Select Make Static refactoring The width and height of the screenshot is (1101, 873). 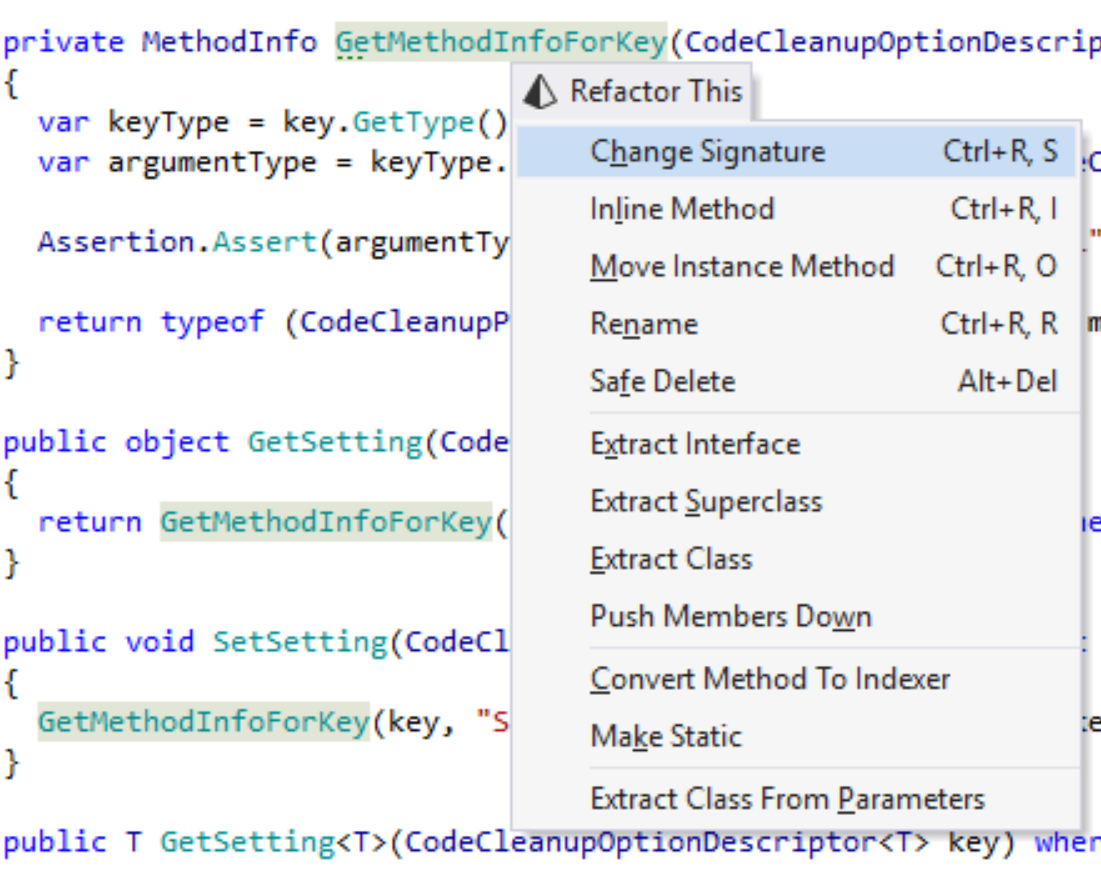tap(666, 737)
